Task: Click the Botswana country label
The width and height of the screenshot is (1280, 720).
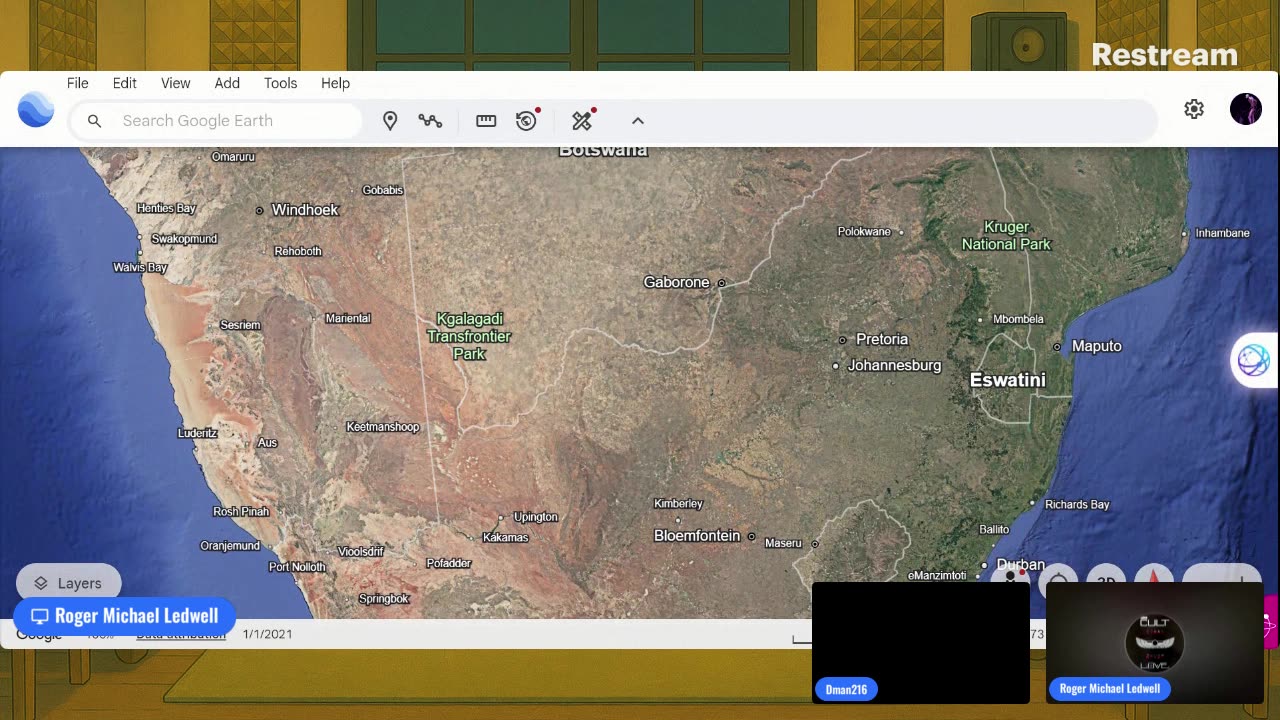Action: (x=603, y=151)
